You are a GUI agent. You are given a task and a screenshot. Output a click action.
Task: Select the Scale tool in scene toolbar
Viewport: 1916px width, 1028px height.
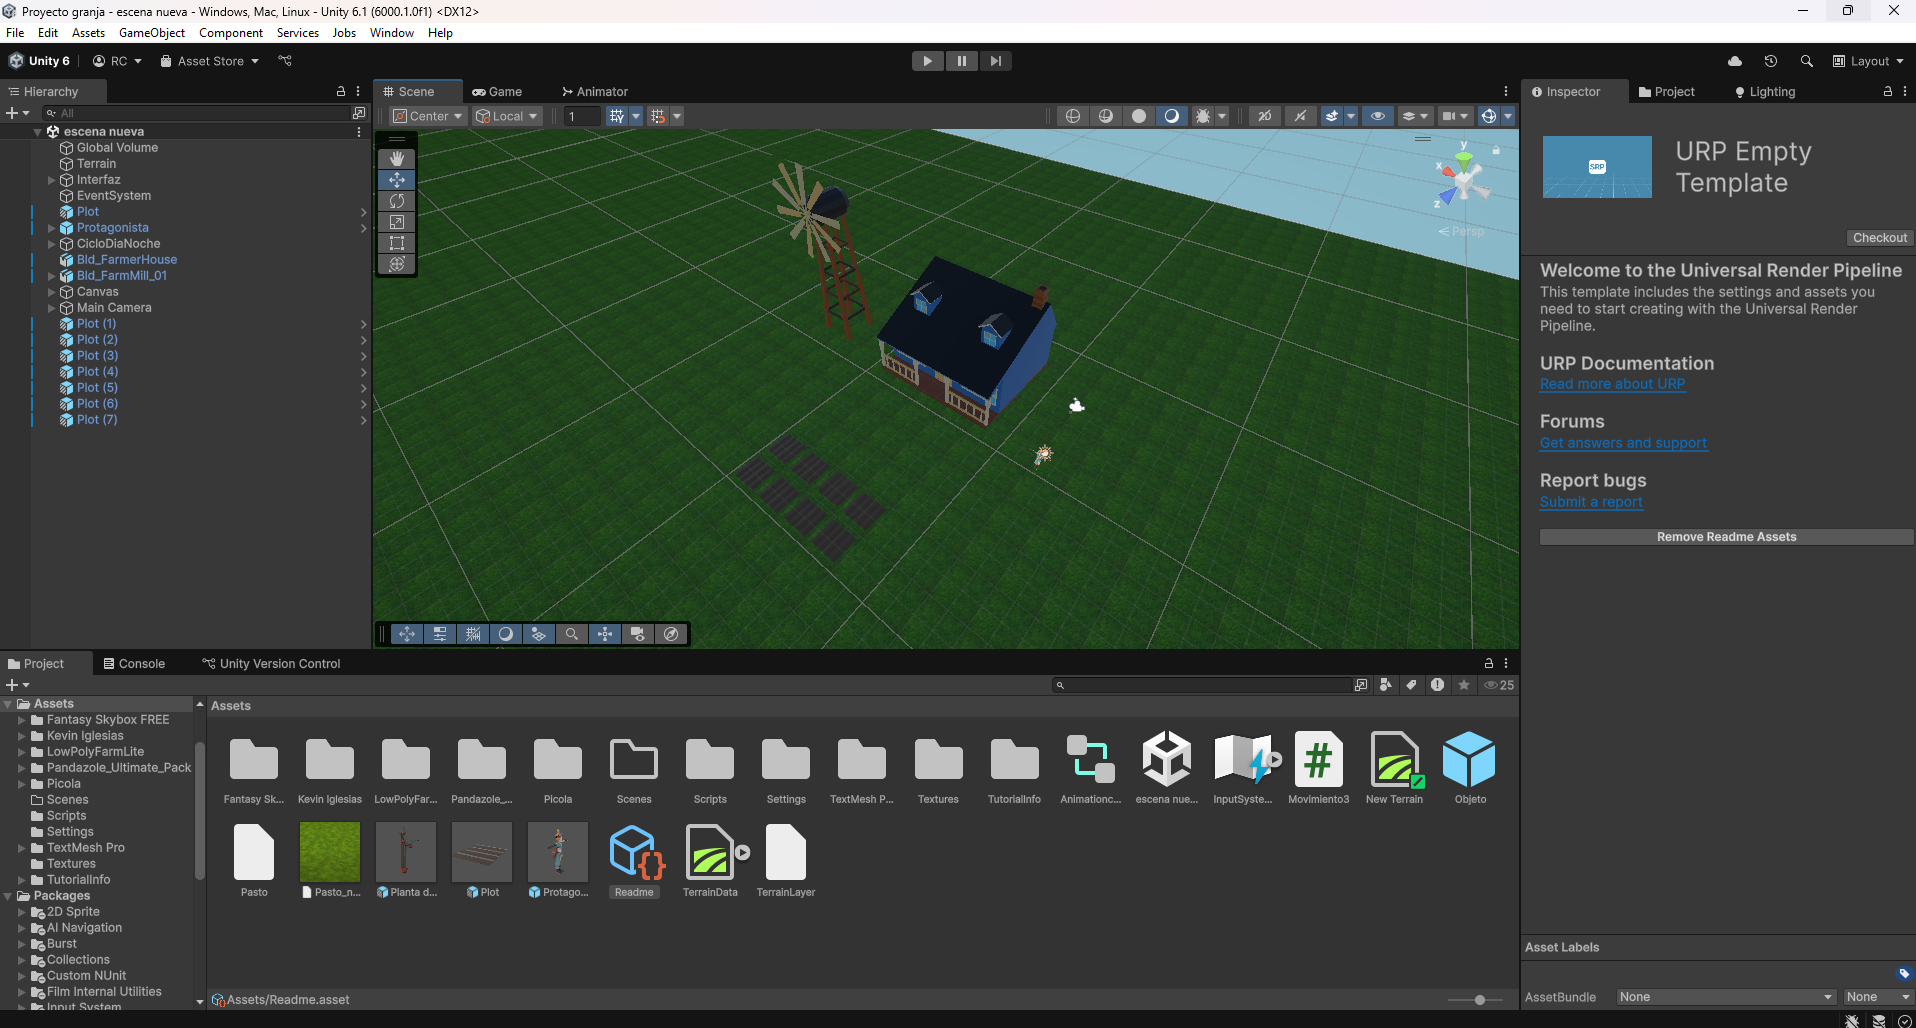[397, 222]
